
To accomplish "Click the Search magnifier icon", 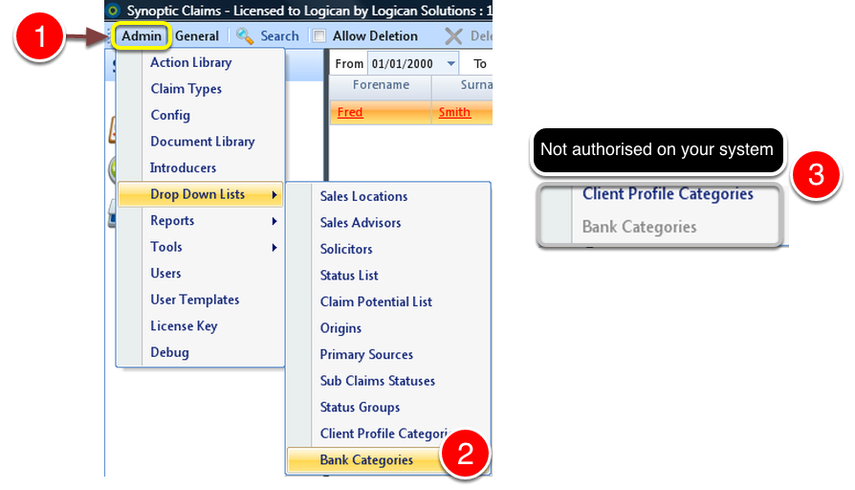I will [244, 36].
